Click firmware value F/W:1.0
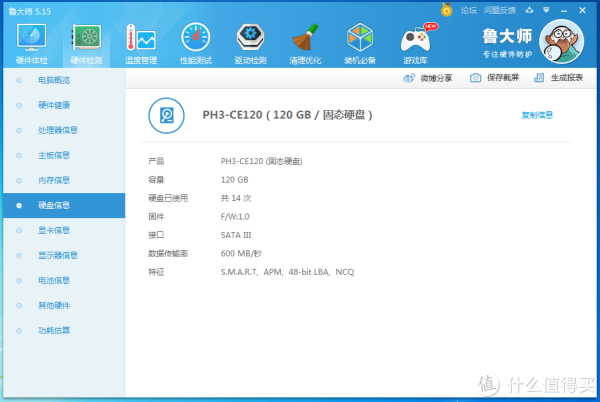Image resolution: width=600 pixels, height=402 pixels. [x=235, y=217]
